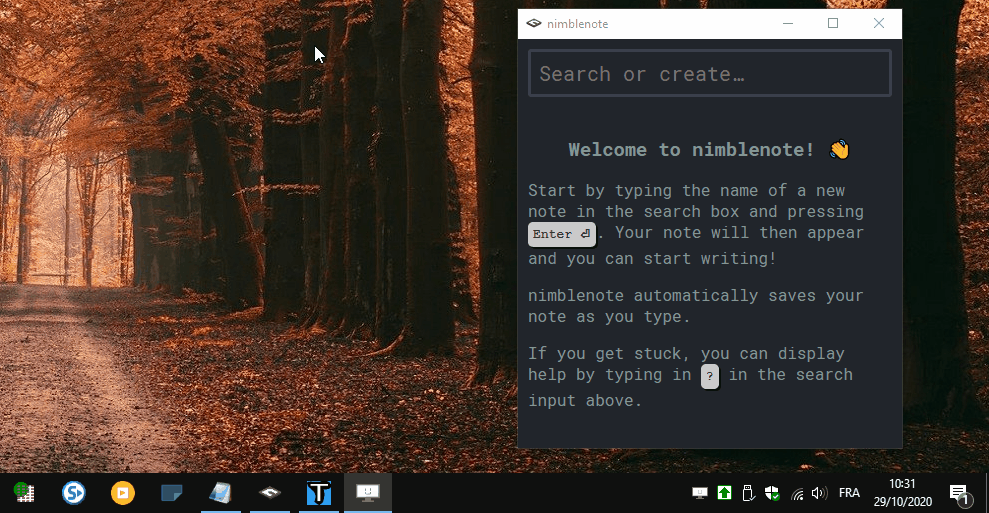Open the clock showing 10:31 29/10/2020
Image resolution: width=989 pixels, height=513 pixels.
pos(903,493)
